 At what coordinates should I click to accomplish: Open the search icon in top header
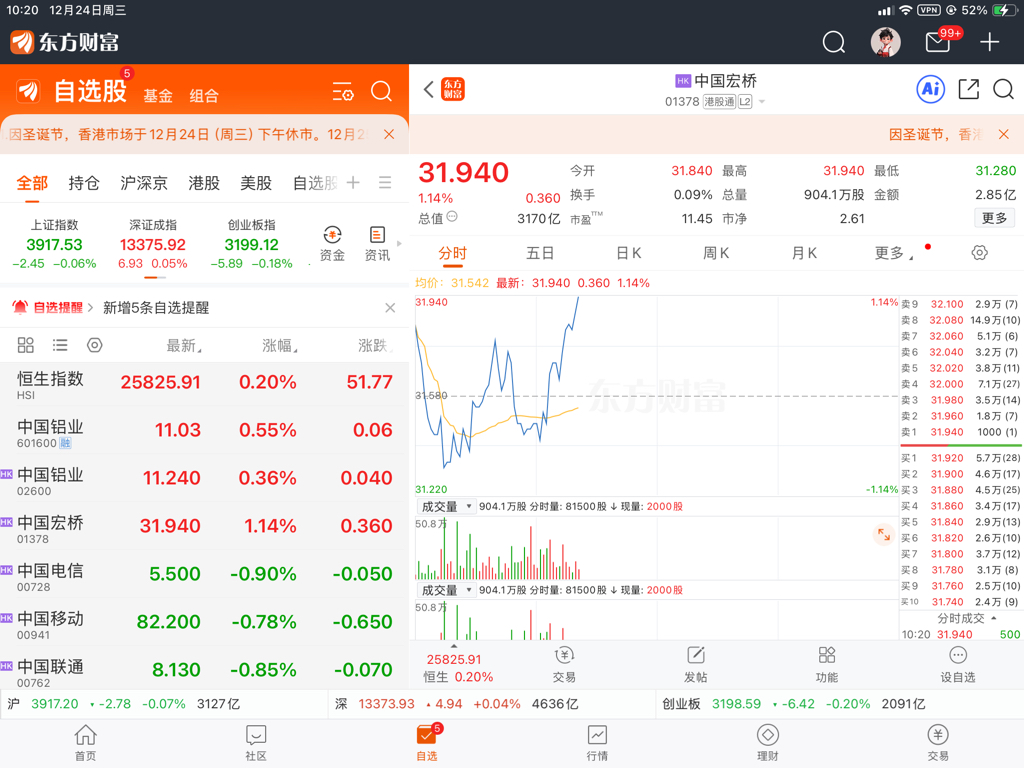(833, 42)
